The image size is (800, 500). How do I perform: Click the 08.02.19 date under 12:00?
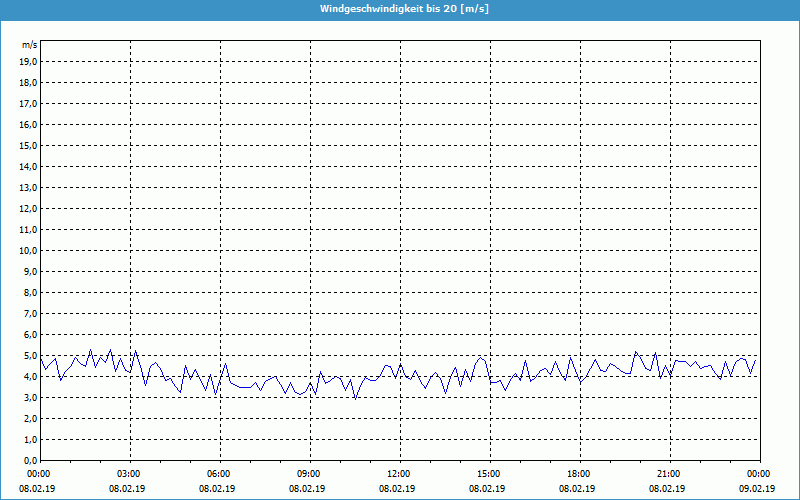398,489
